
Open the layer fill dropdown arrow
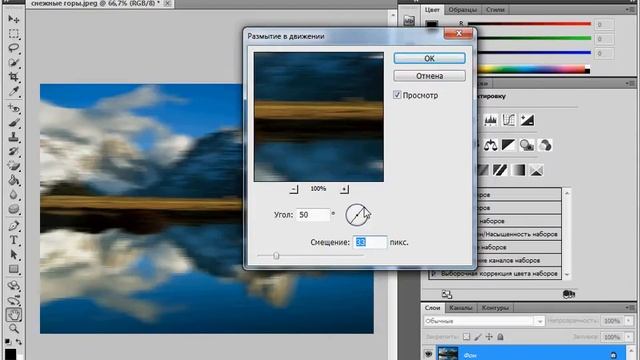coord(629,337)
